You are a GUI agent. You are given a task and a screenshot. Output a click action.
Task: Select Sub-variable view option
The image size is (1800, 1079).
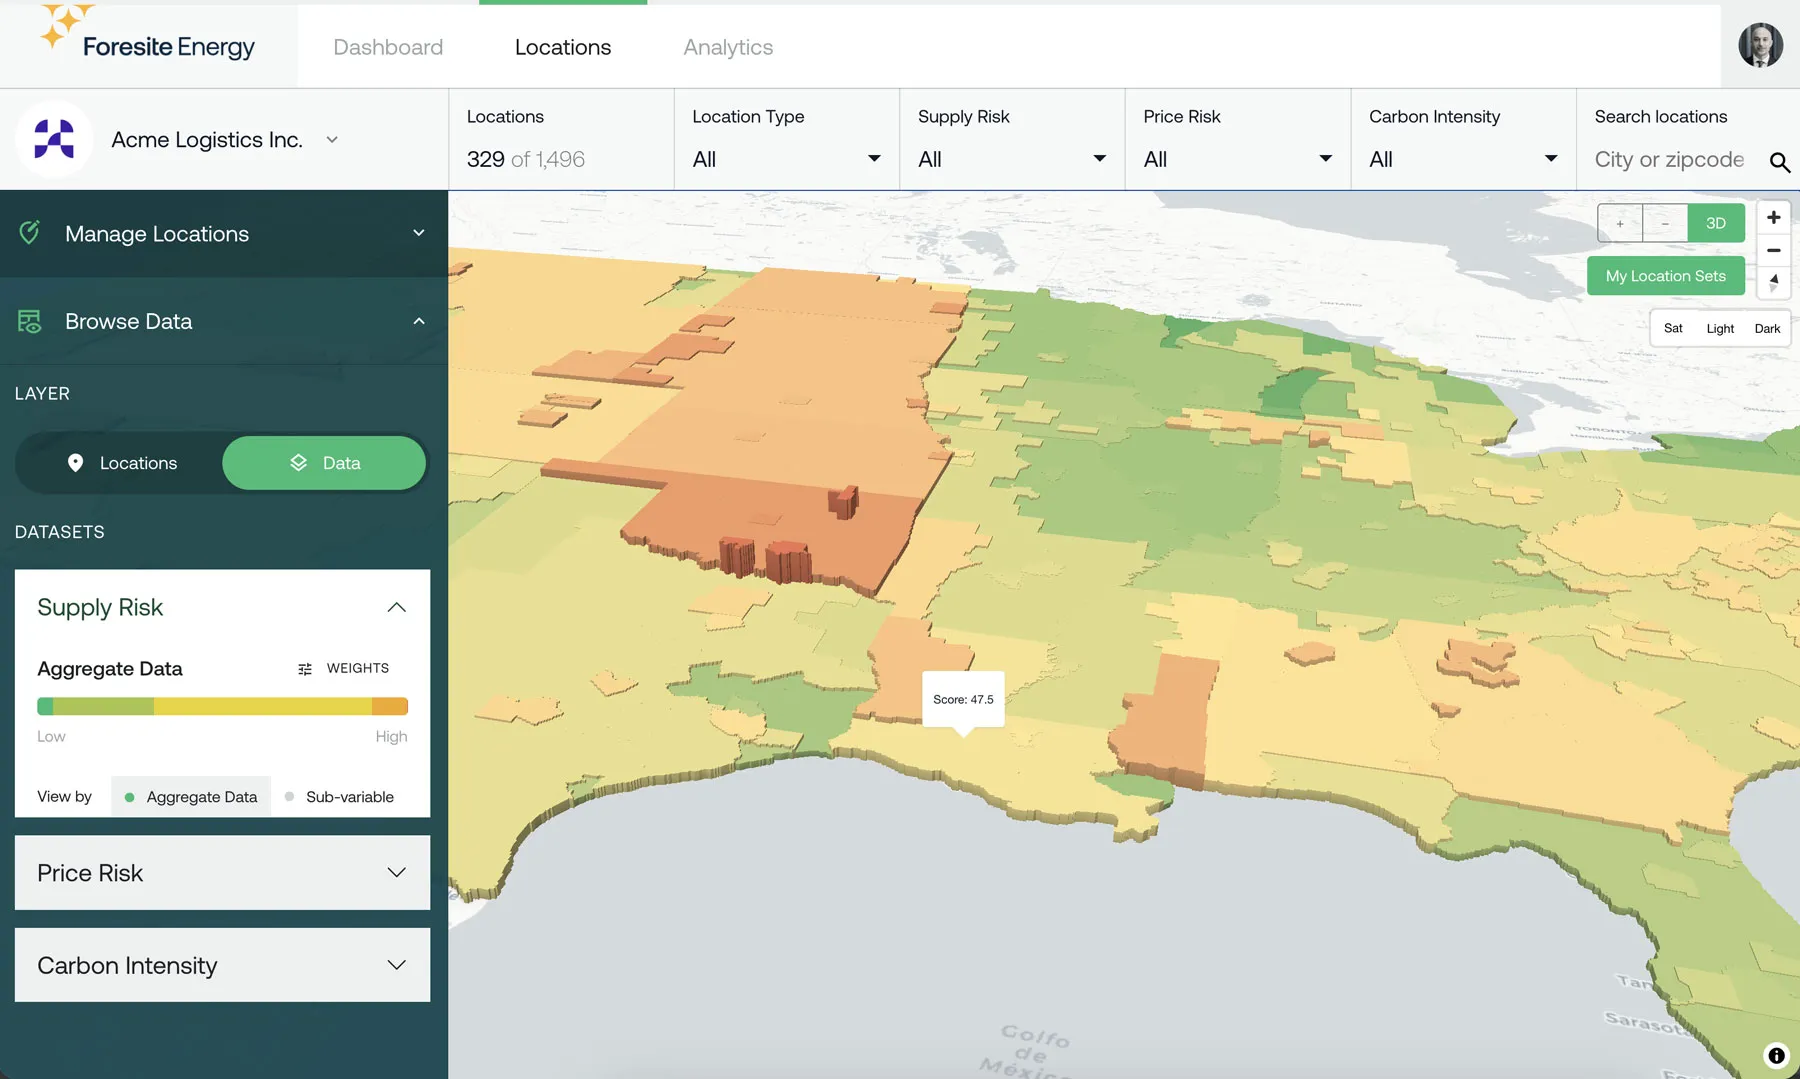(x=339, y=797)
